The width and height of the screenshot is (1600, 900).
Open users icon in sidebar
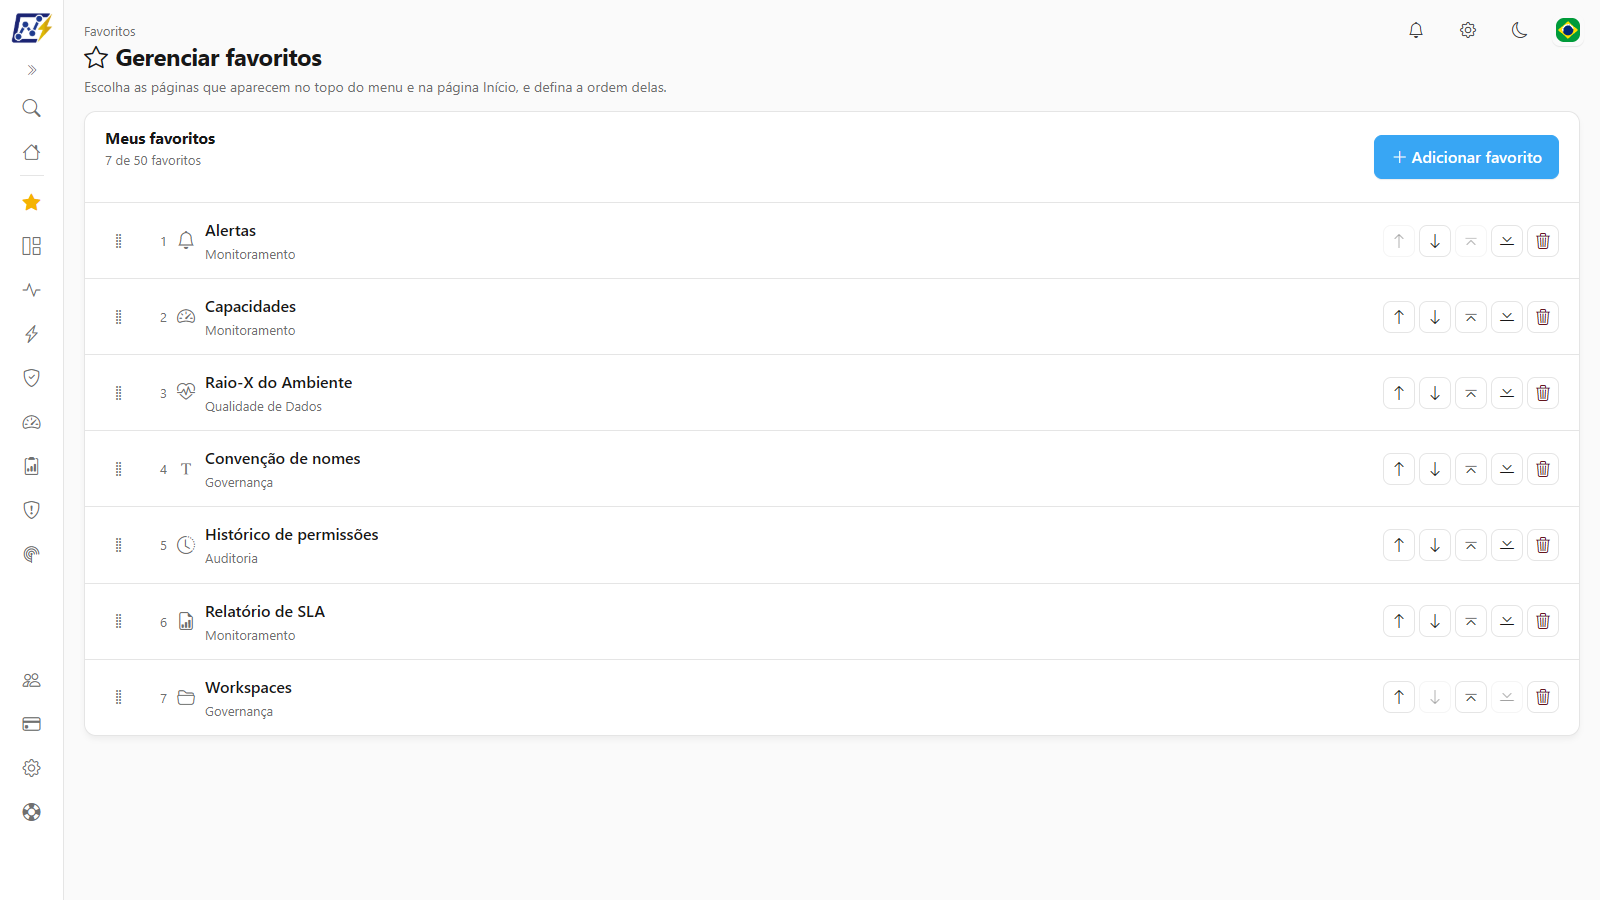click(x=32, y=680)
